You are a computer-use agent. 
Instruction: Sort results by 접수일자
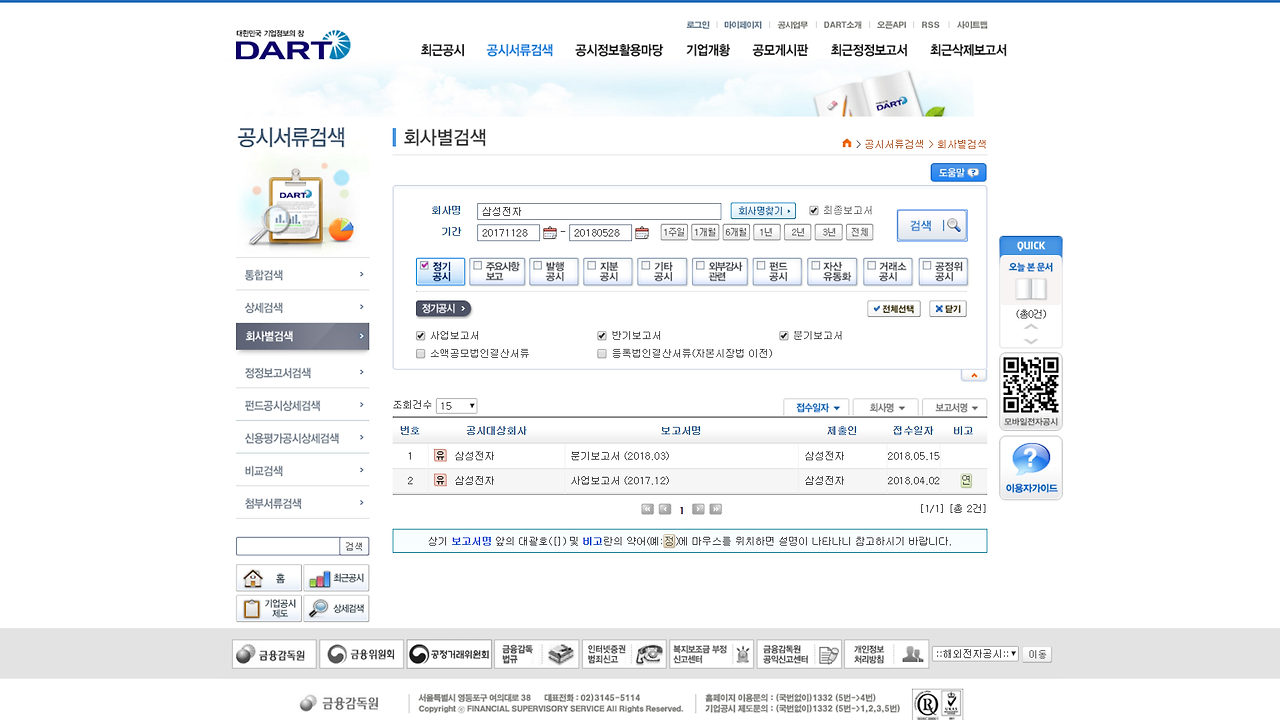[816, 408]
